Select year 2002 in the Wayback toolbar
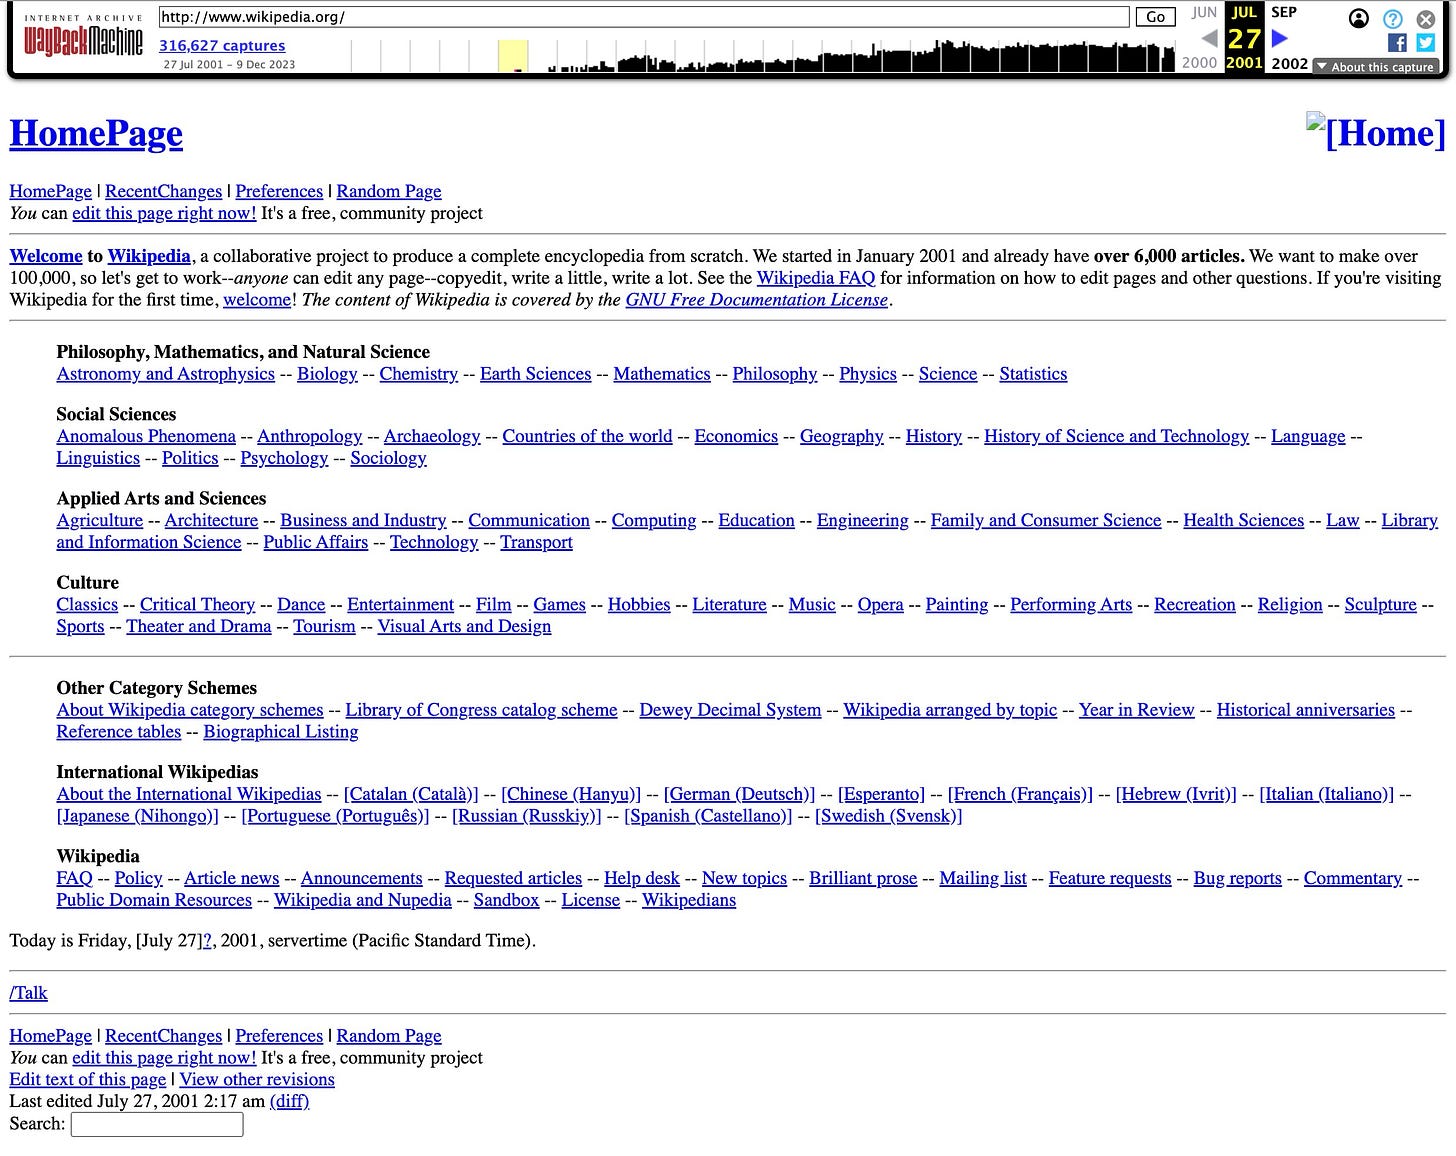The height and width of the screenshot is (1156, 1456). point(1289,63)
